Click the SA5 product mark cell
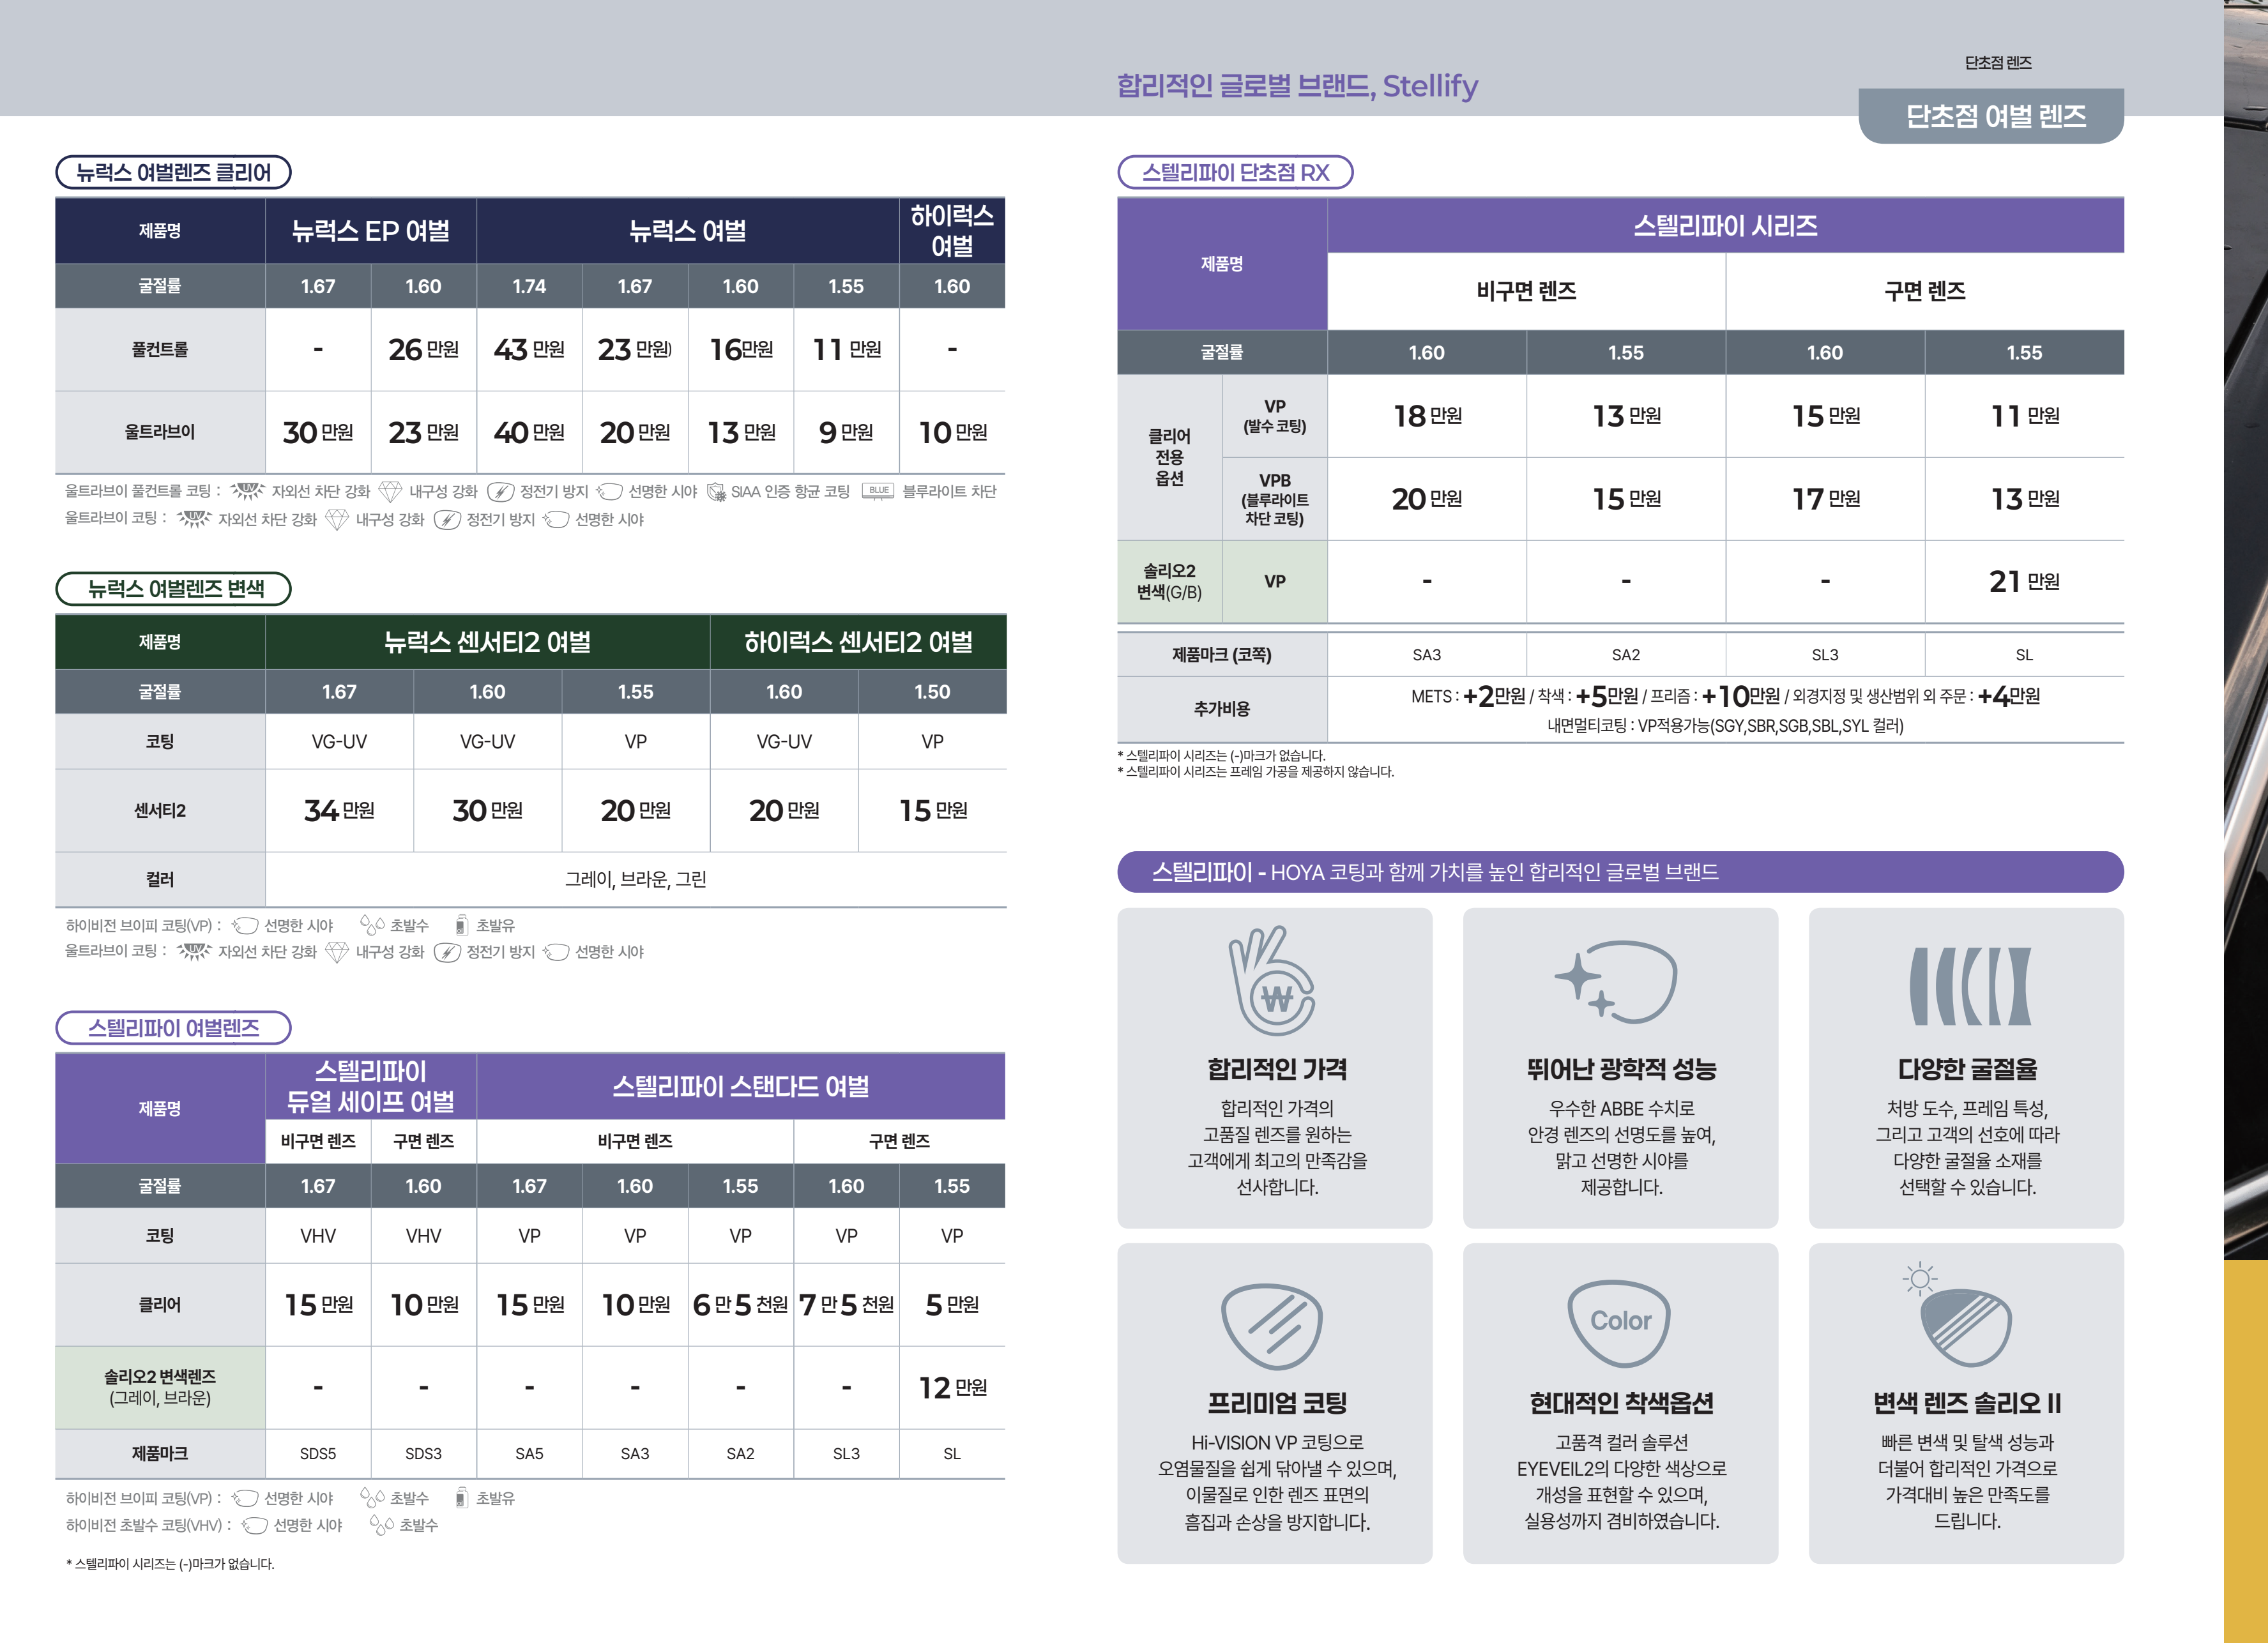 529,1453
